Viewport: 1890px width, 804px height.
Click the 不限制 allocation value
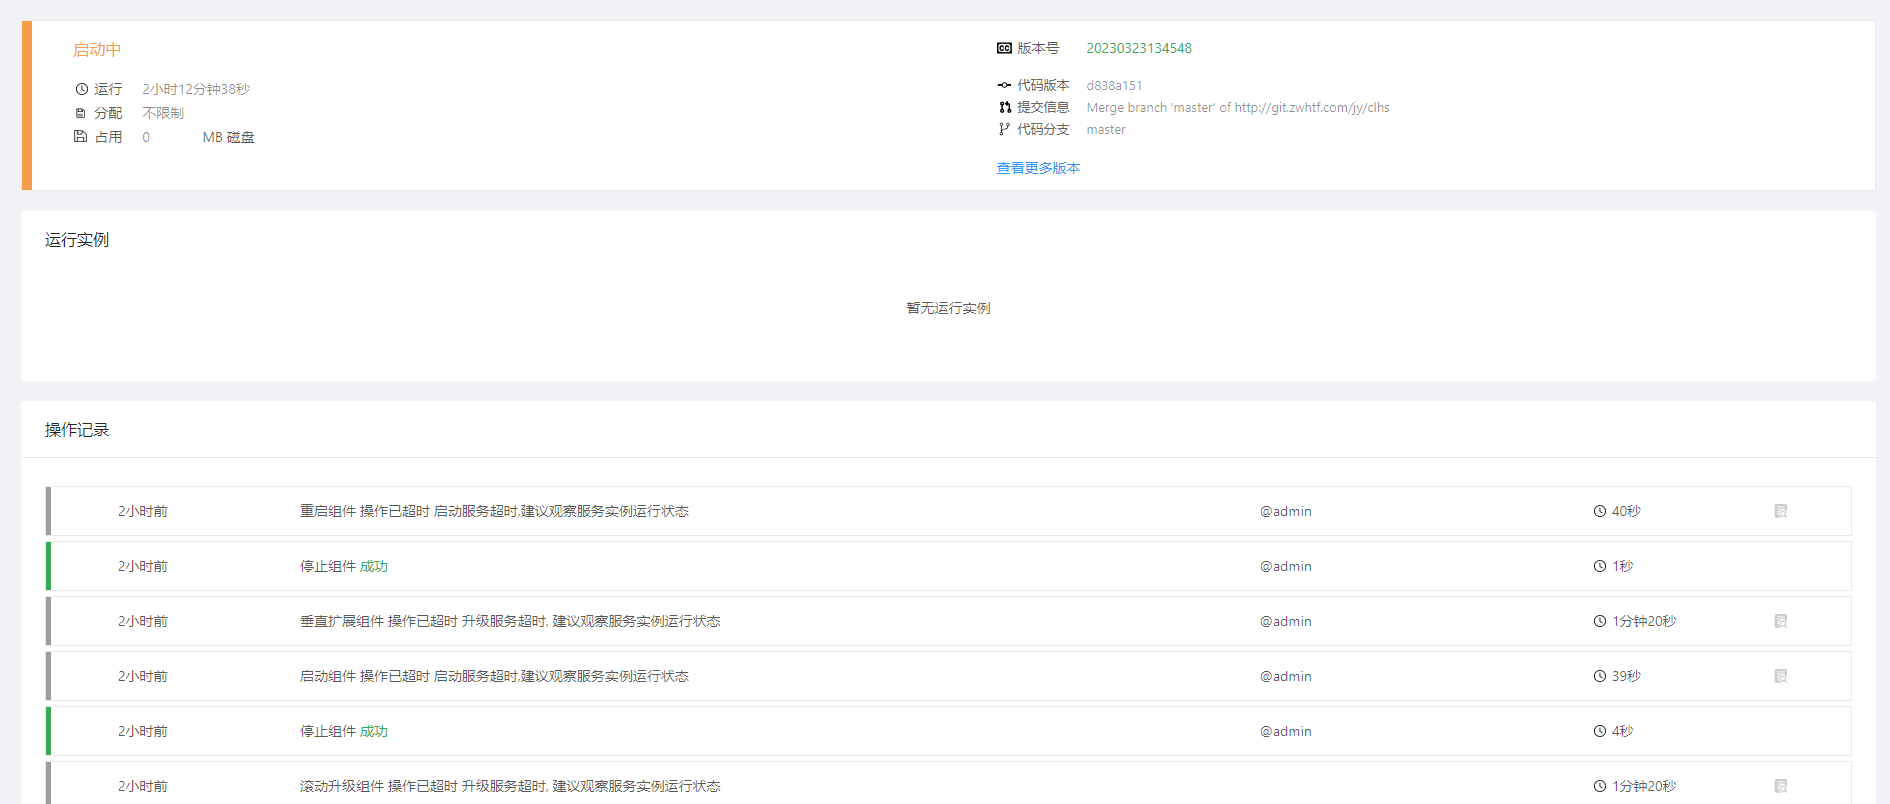point(163,113)
